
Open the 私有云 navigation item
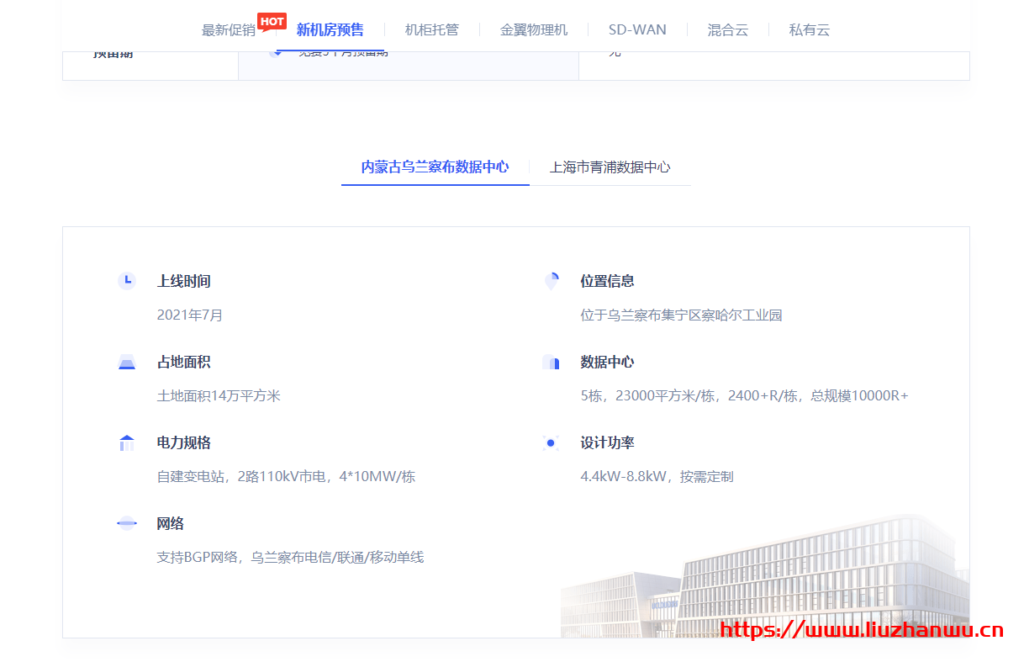click(809, 30)
